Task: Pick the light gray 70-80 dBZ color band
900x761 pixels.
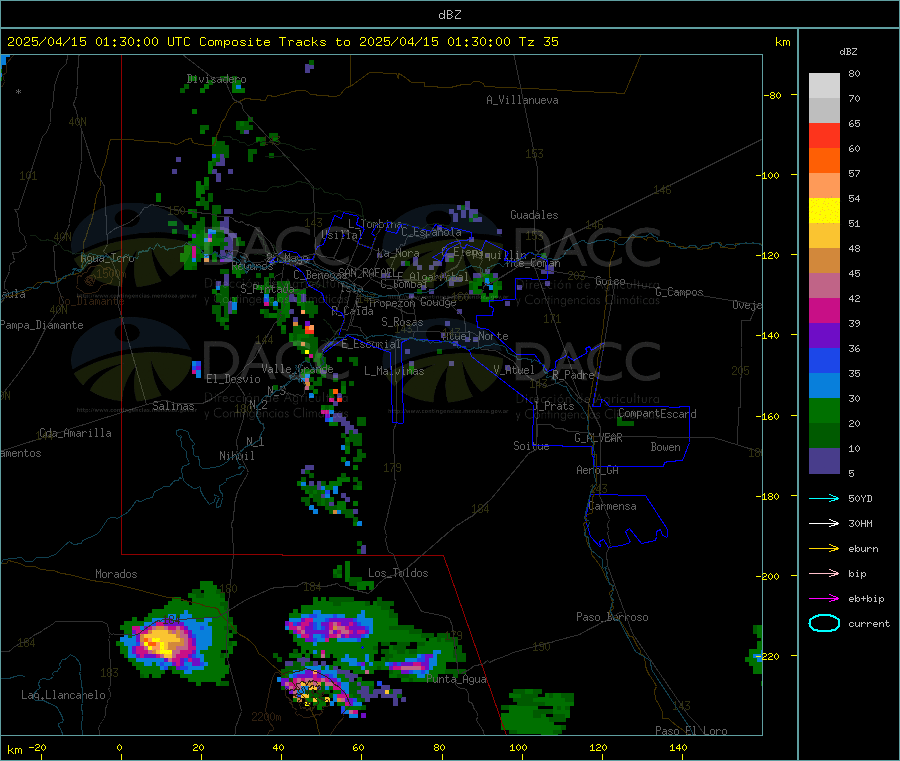Action: pyautogui.click(x=824, y=86)
